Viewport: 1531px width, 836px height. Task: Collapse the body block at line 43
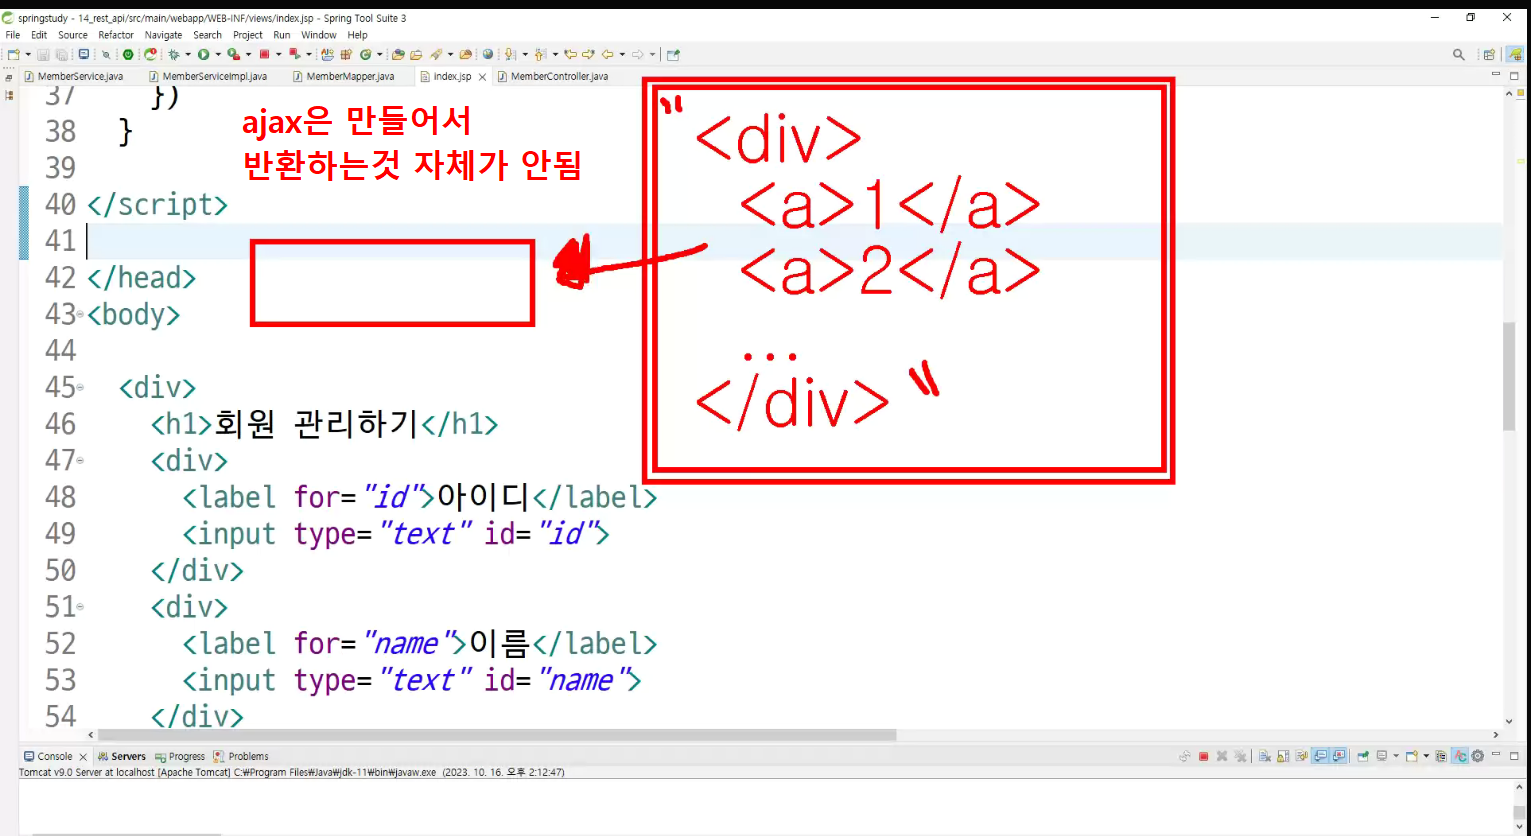coord(80,315)
